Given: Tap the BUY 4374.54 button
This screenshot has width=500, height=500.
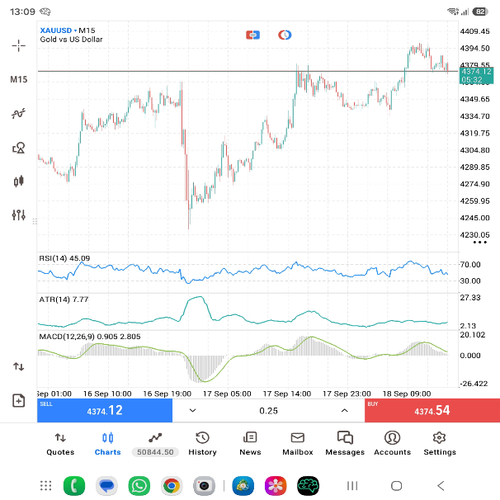Looking at the screenshot, I should pos(432,410).
